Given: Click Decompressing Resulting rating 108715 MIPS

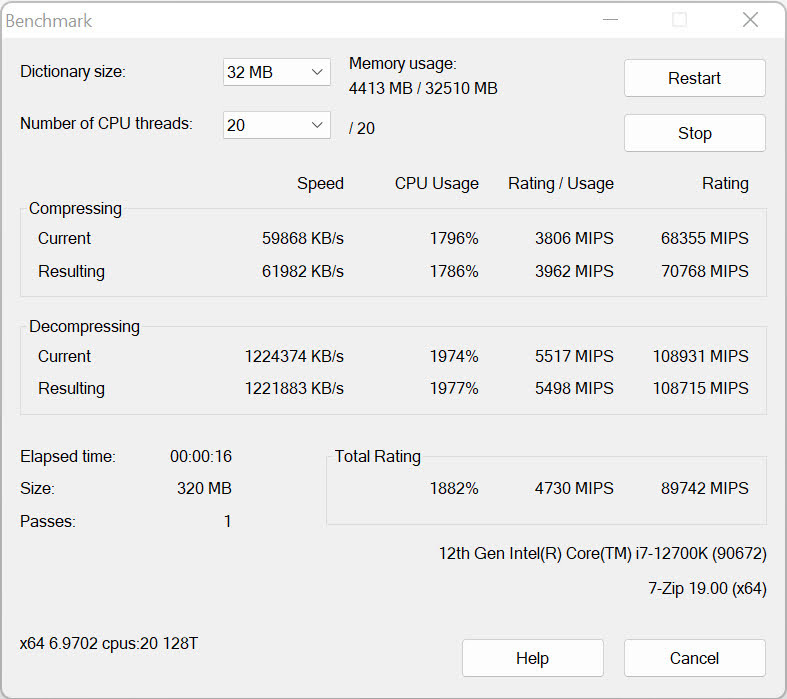Looking at the screenshot, I should [x=700, y=389].
